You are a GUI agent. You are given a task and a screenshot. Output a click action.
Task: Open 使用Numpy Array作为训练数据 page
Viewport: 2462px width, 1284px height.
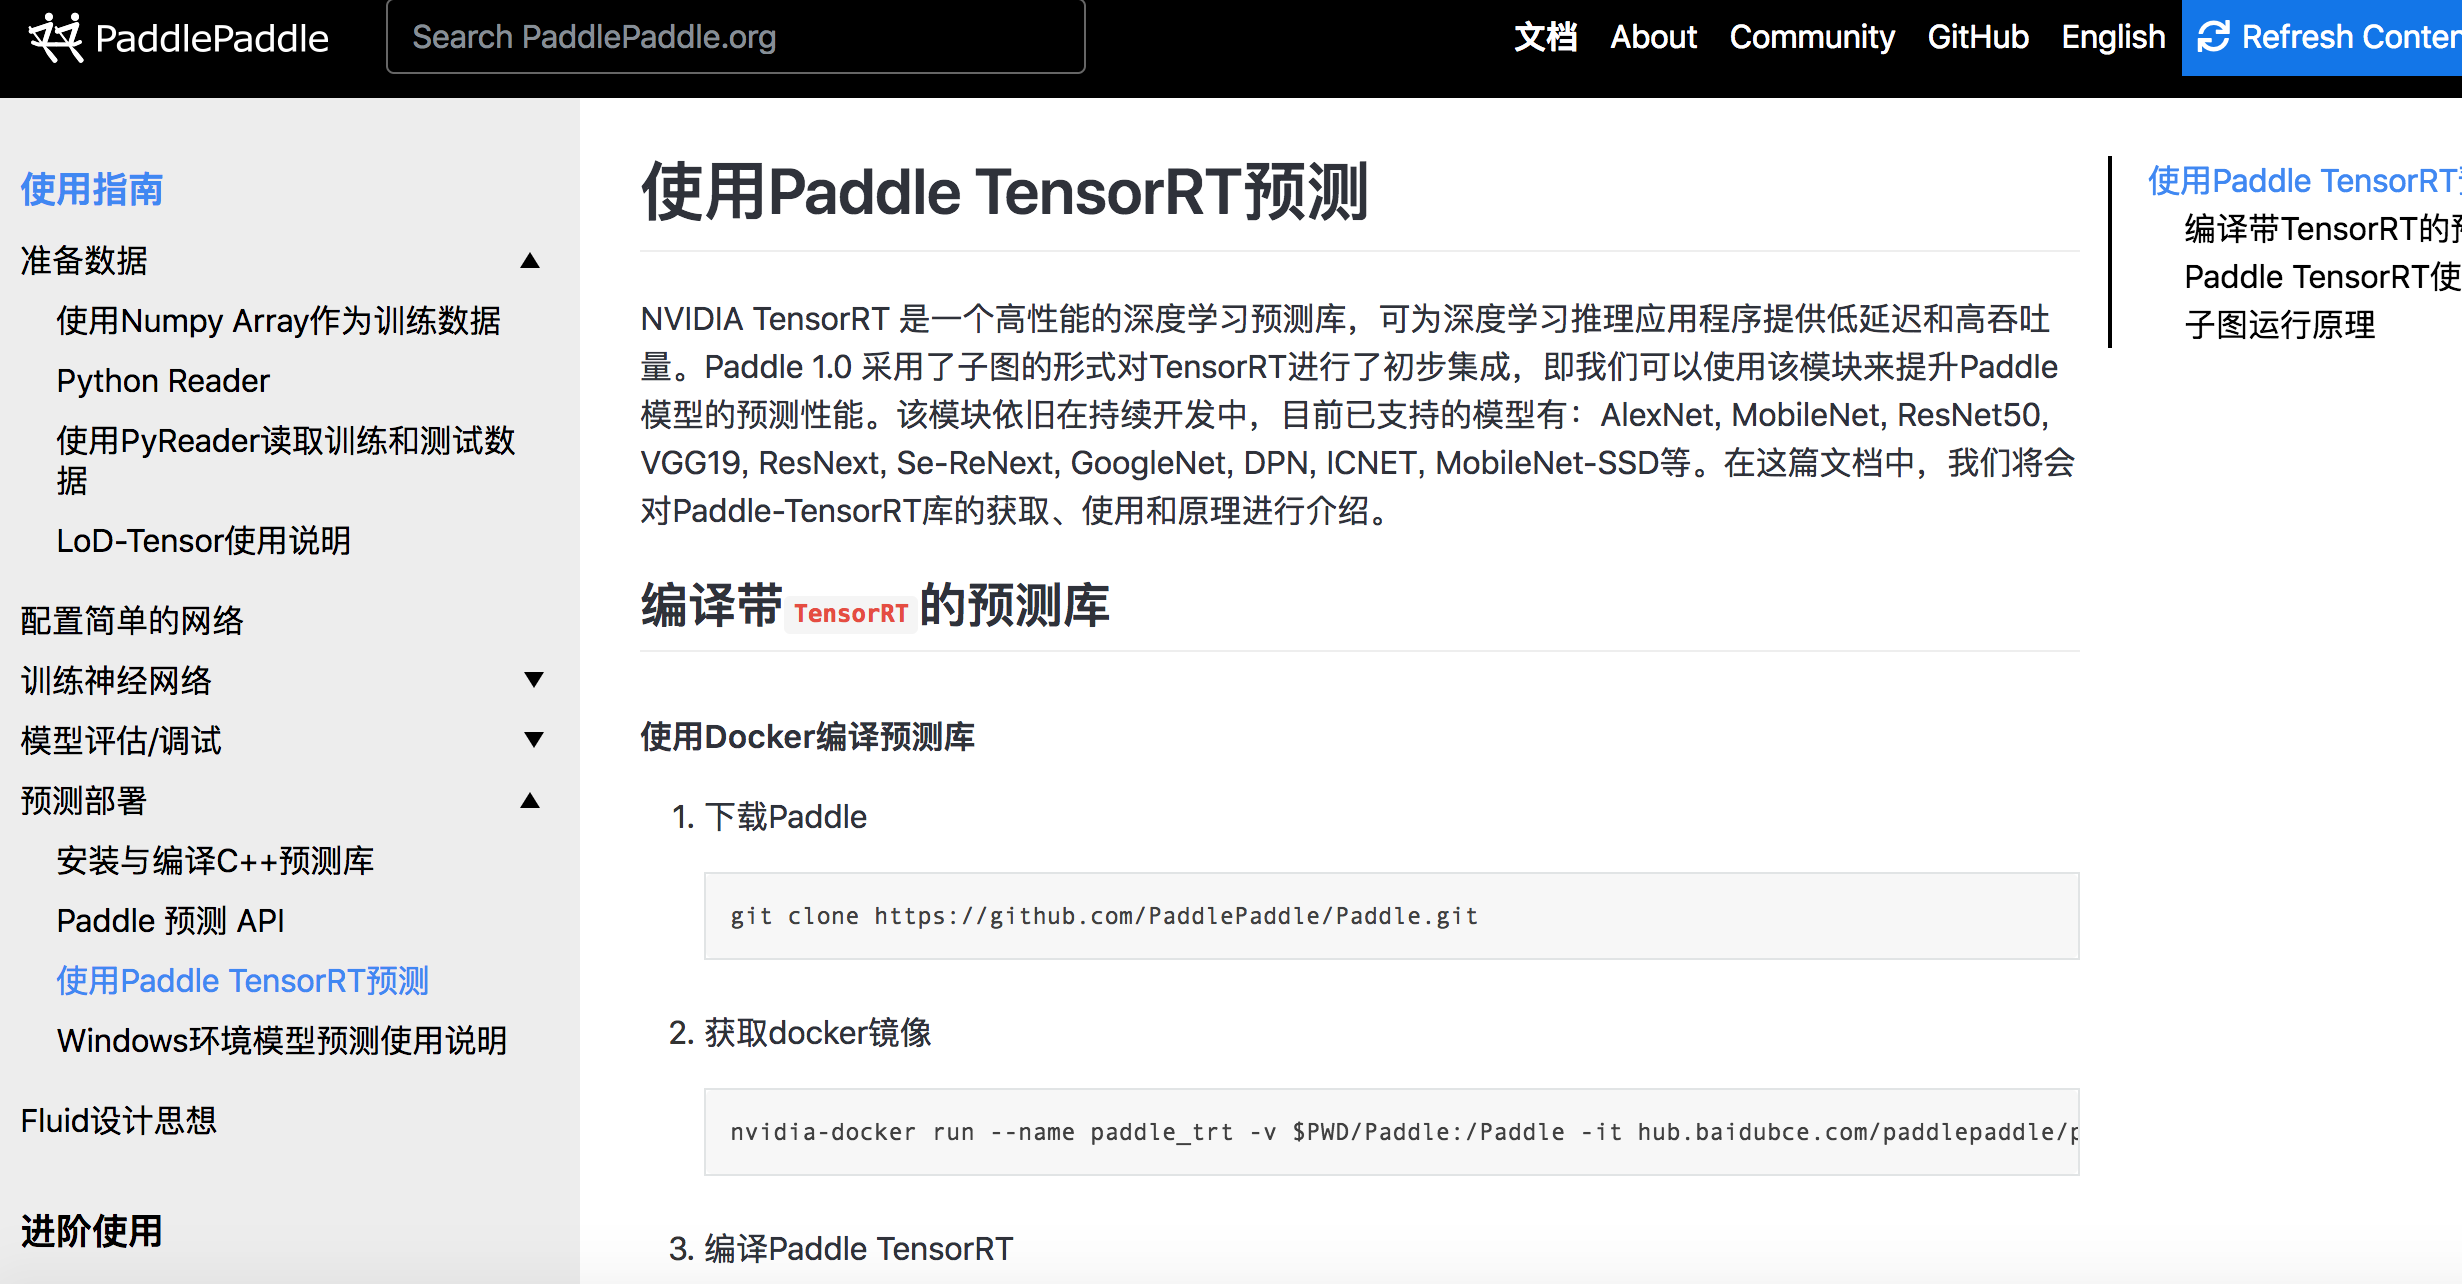(x=279, y=321)
